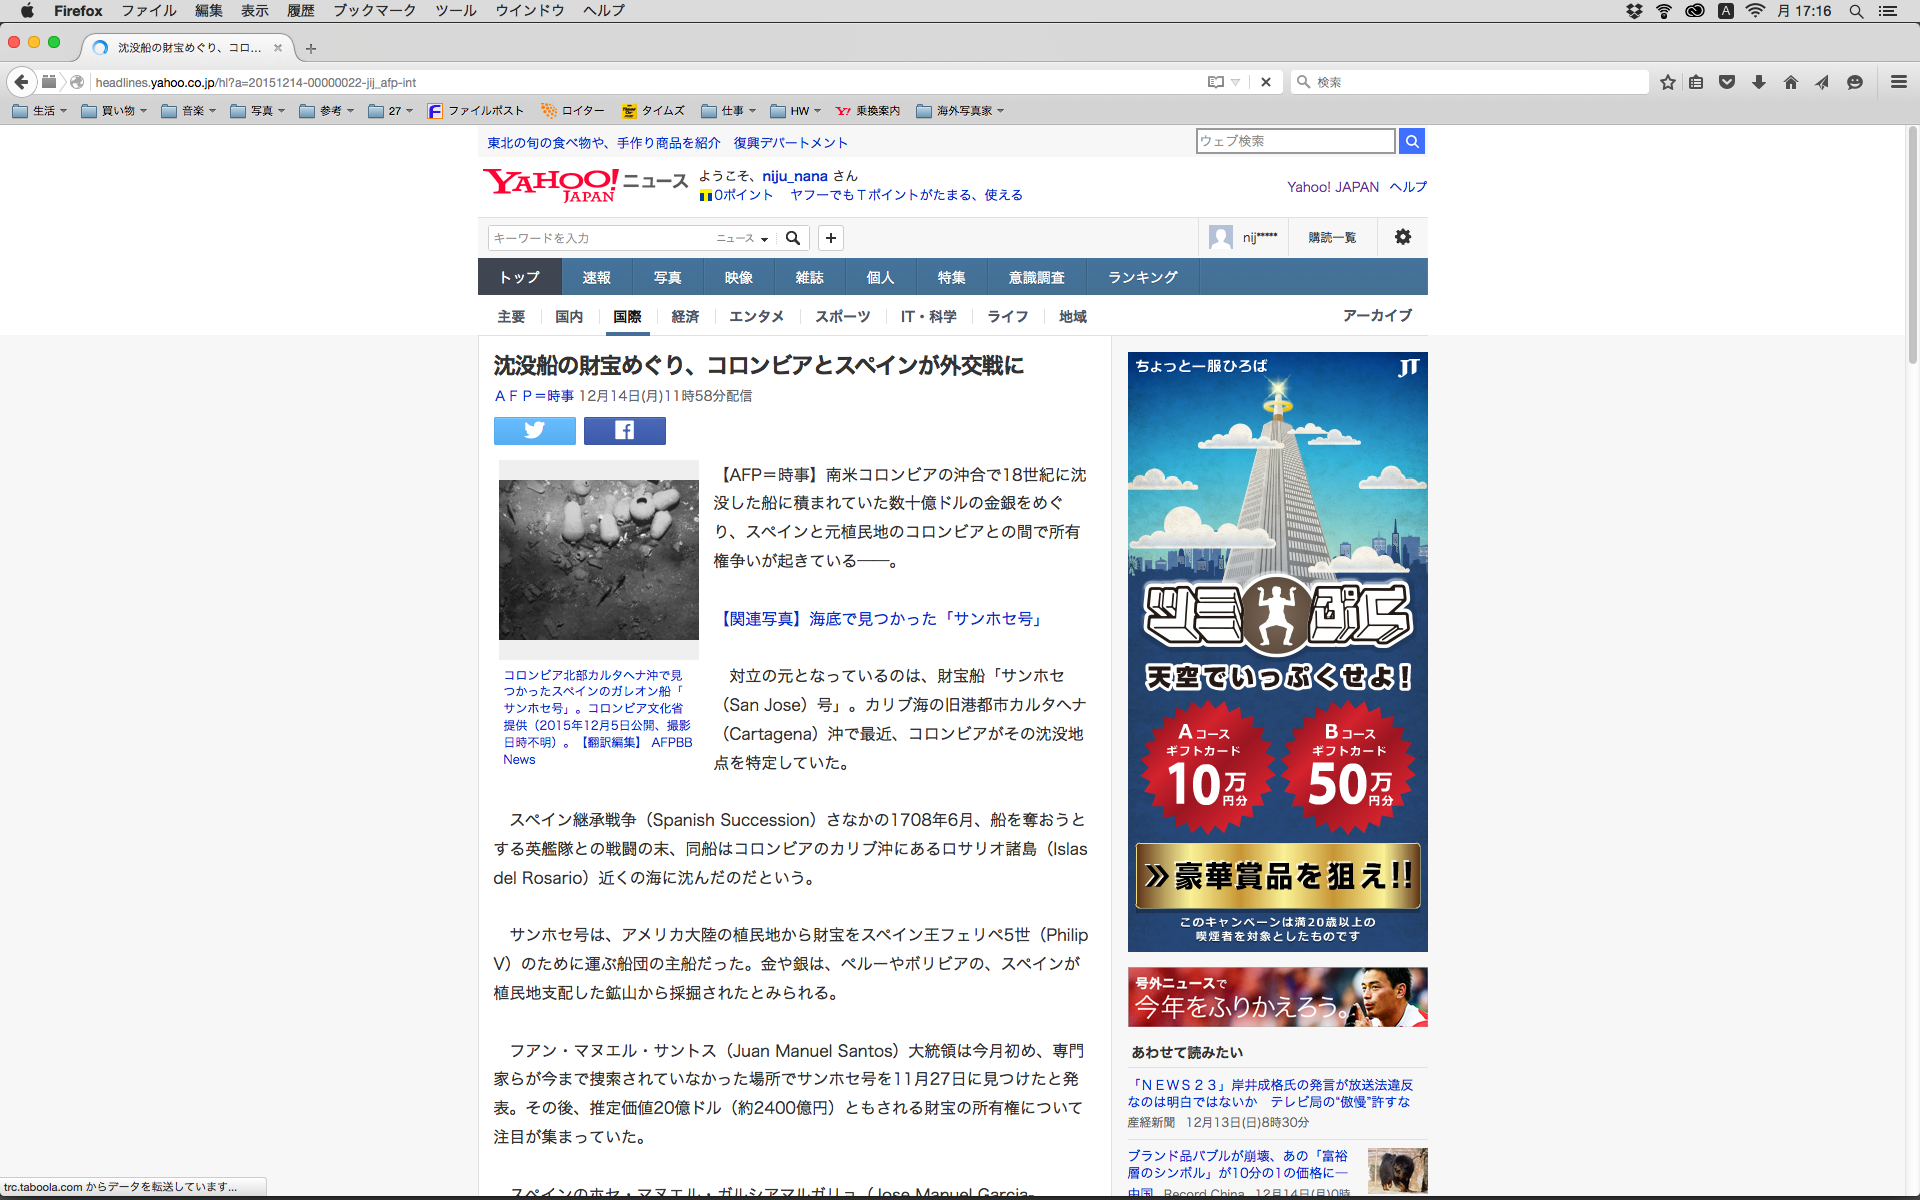Open Firefox hamburger menu
1920x1200 pixels.
(x=1898, y=82)
